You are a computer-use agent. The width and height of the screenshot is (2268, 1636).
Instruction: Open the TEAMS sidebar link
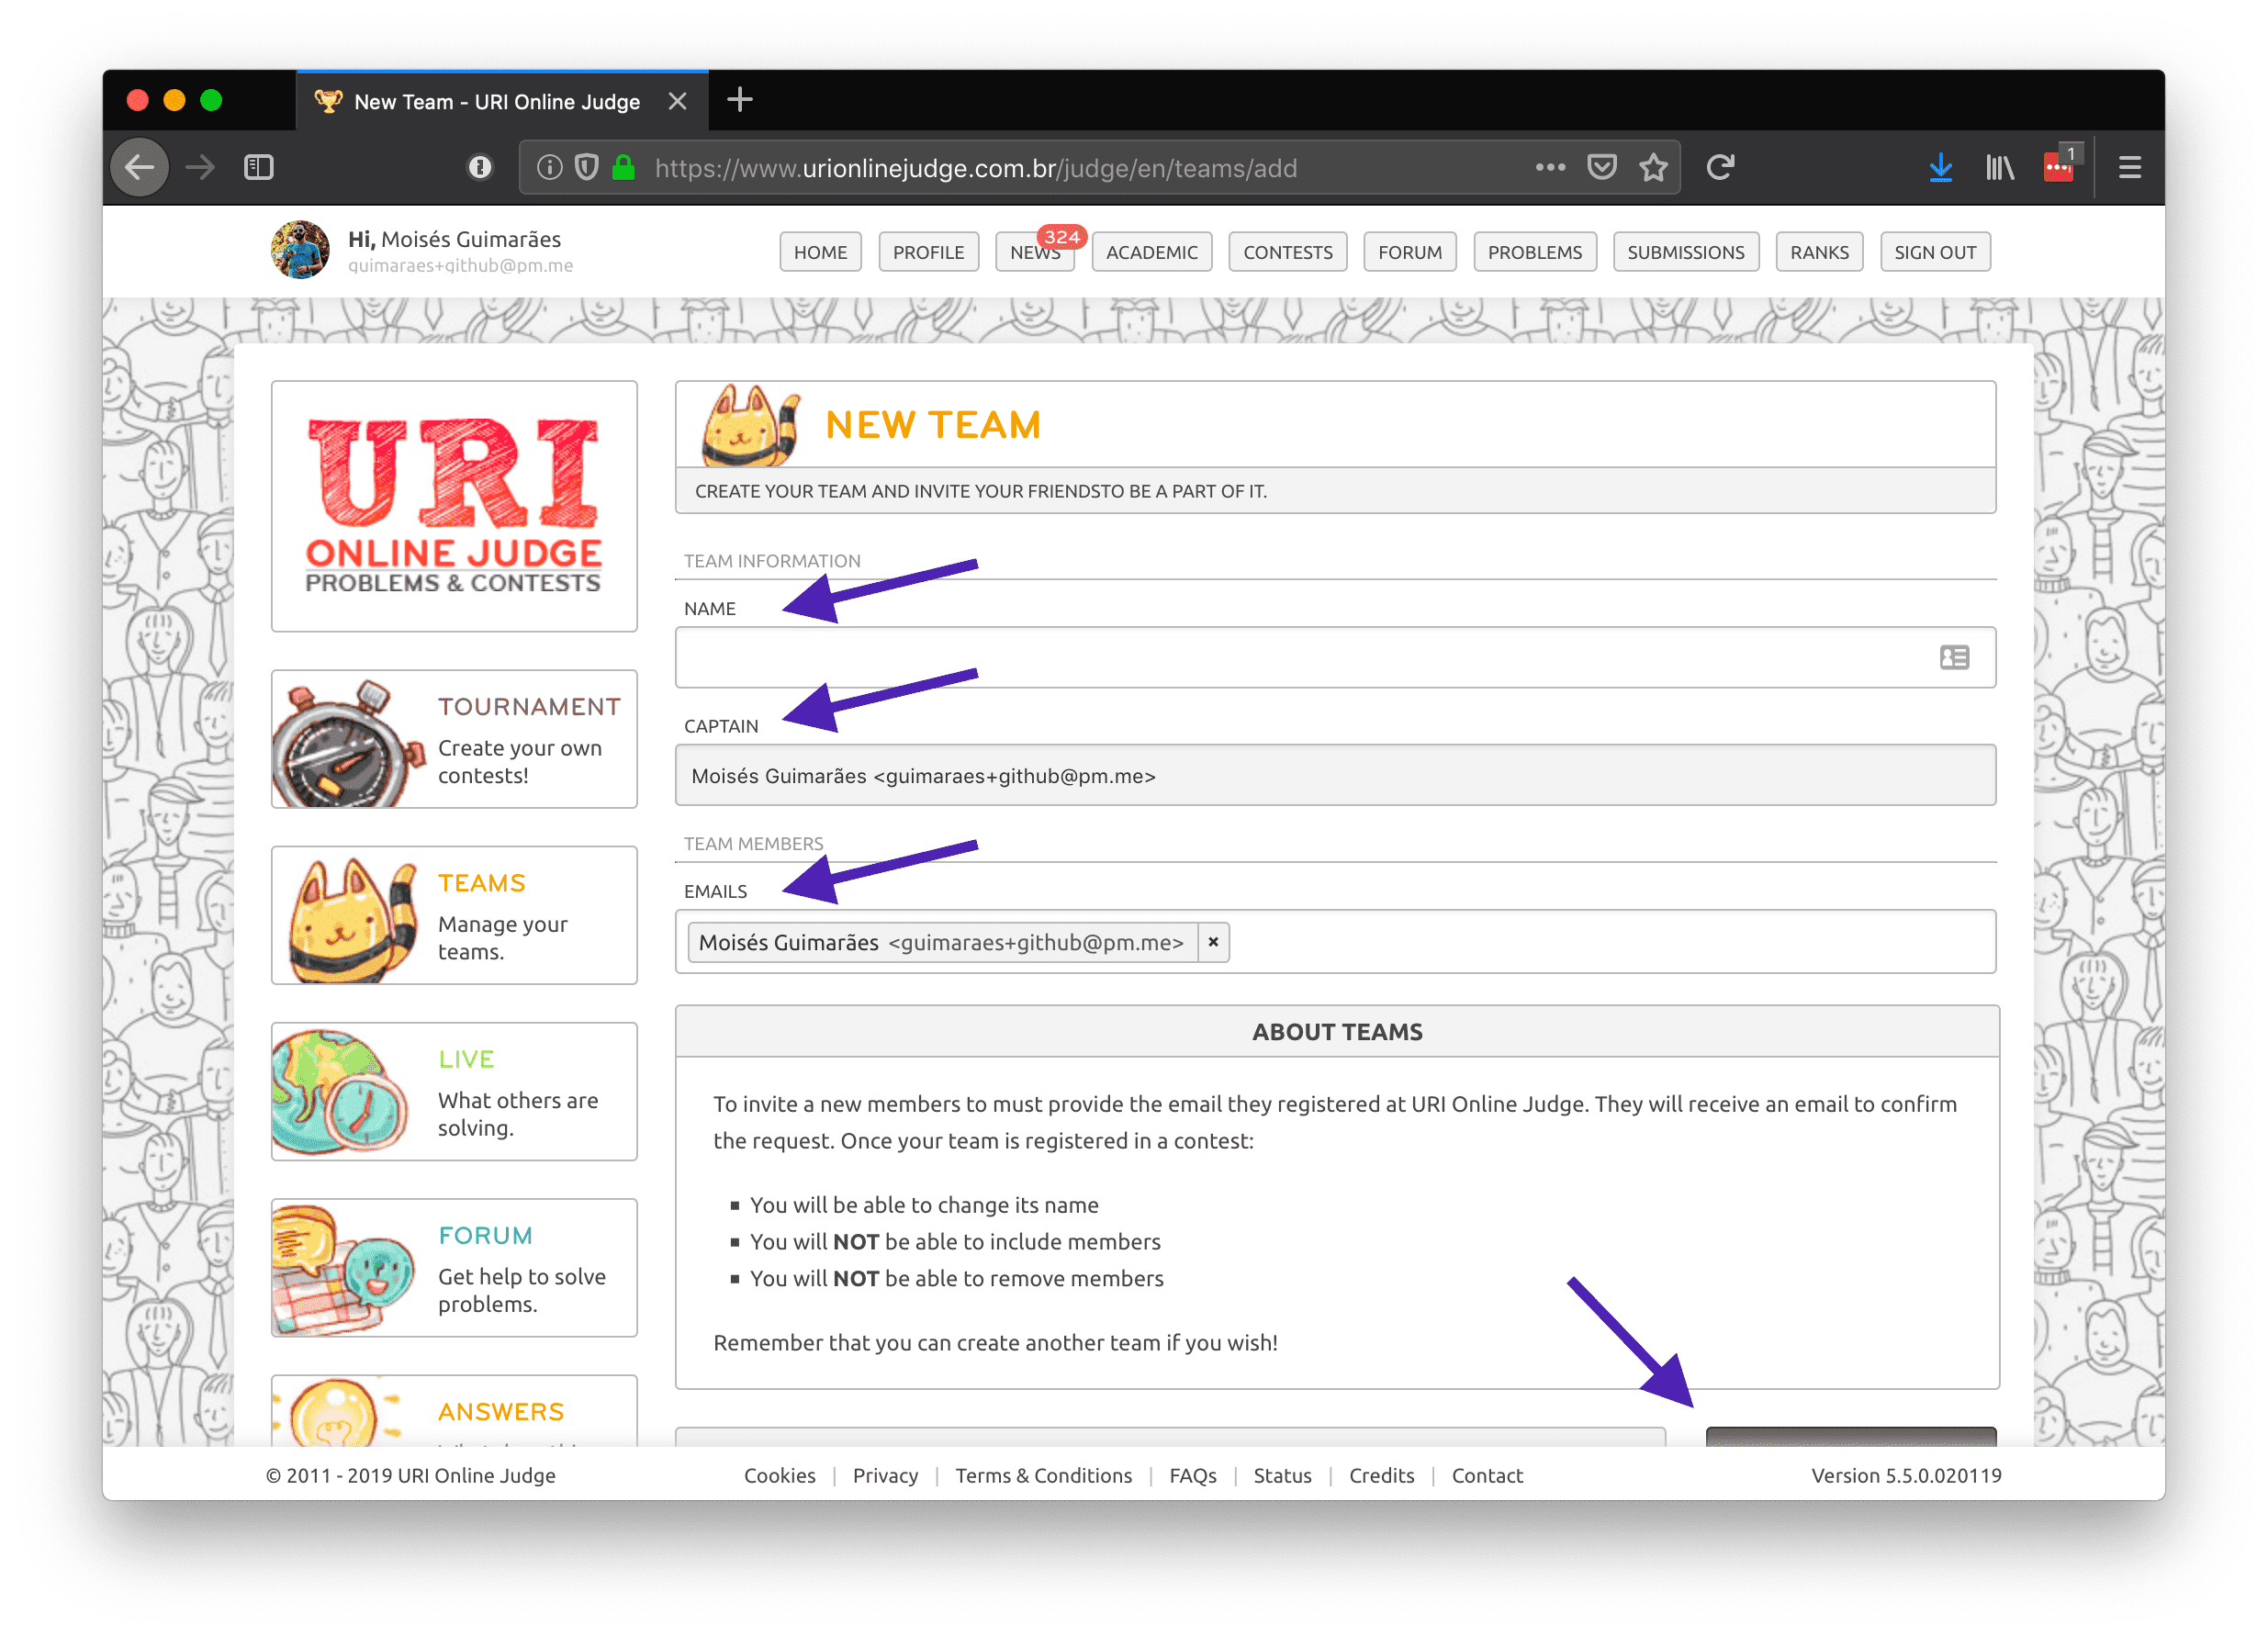pyautogui.click(x=481, y=883)
